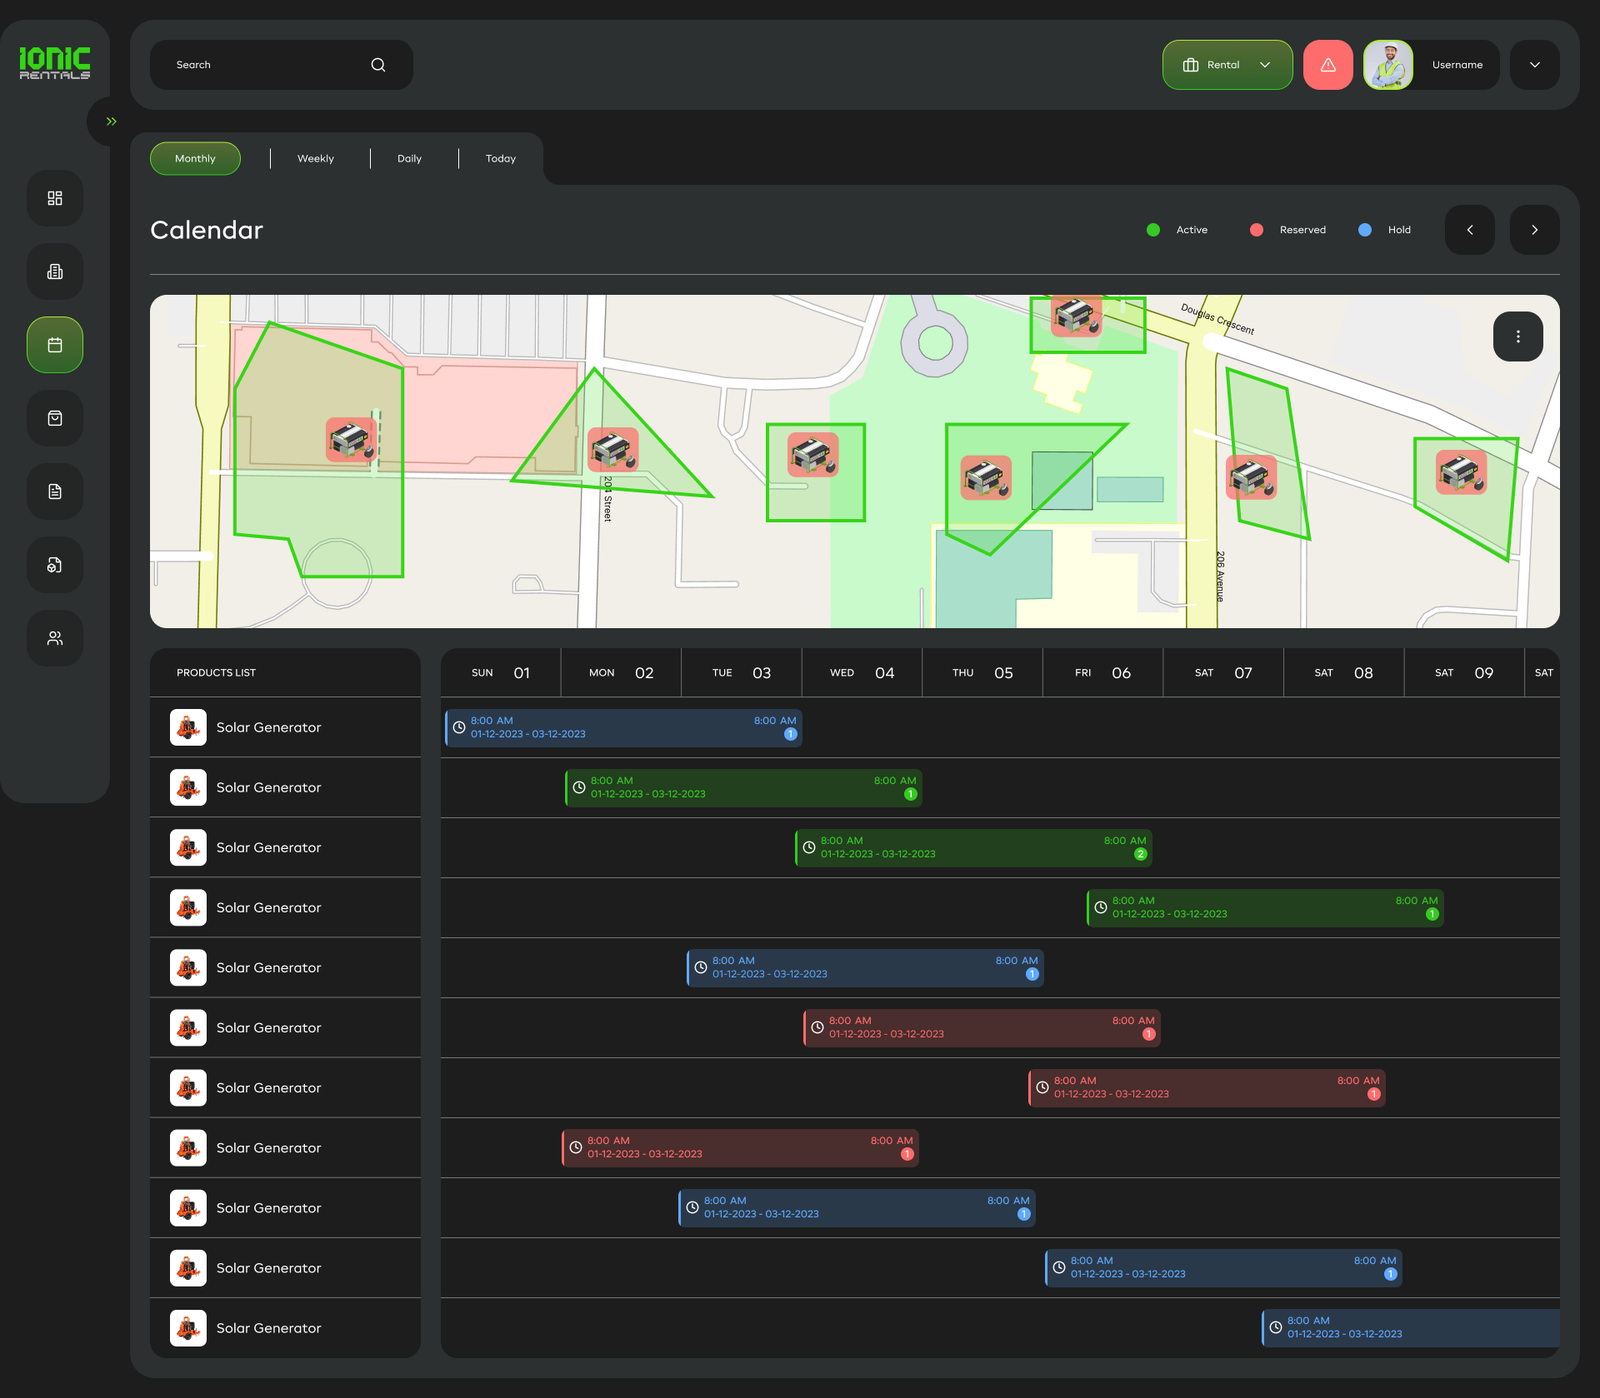Click the generator marker near Douglas Crescent
Image resolution: width=1600 pixels, height=1398 pixels.
[x=1076, y=316]
